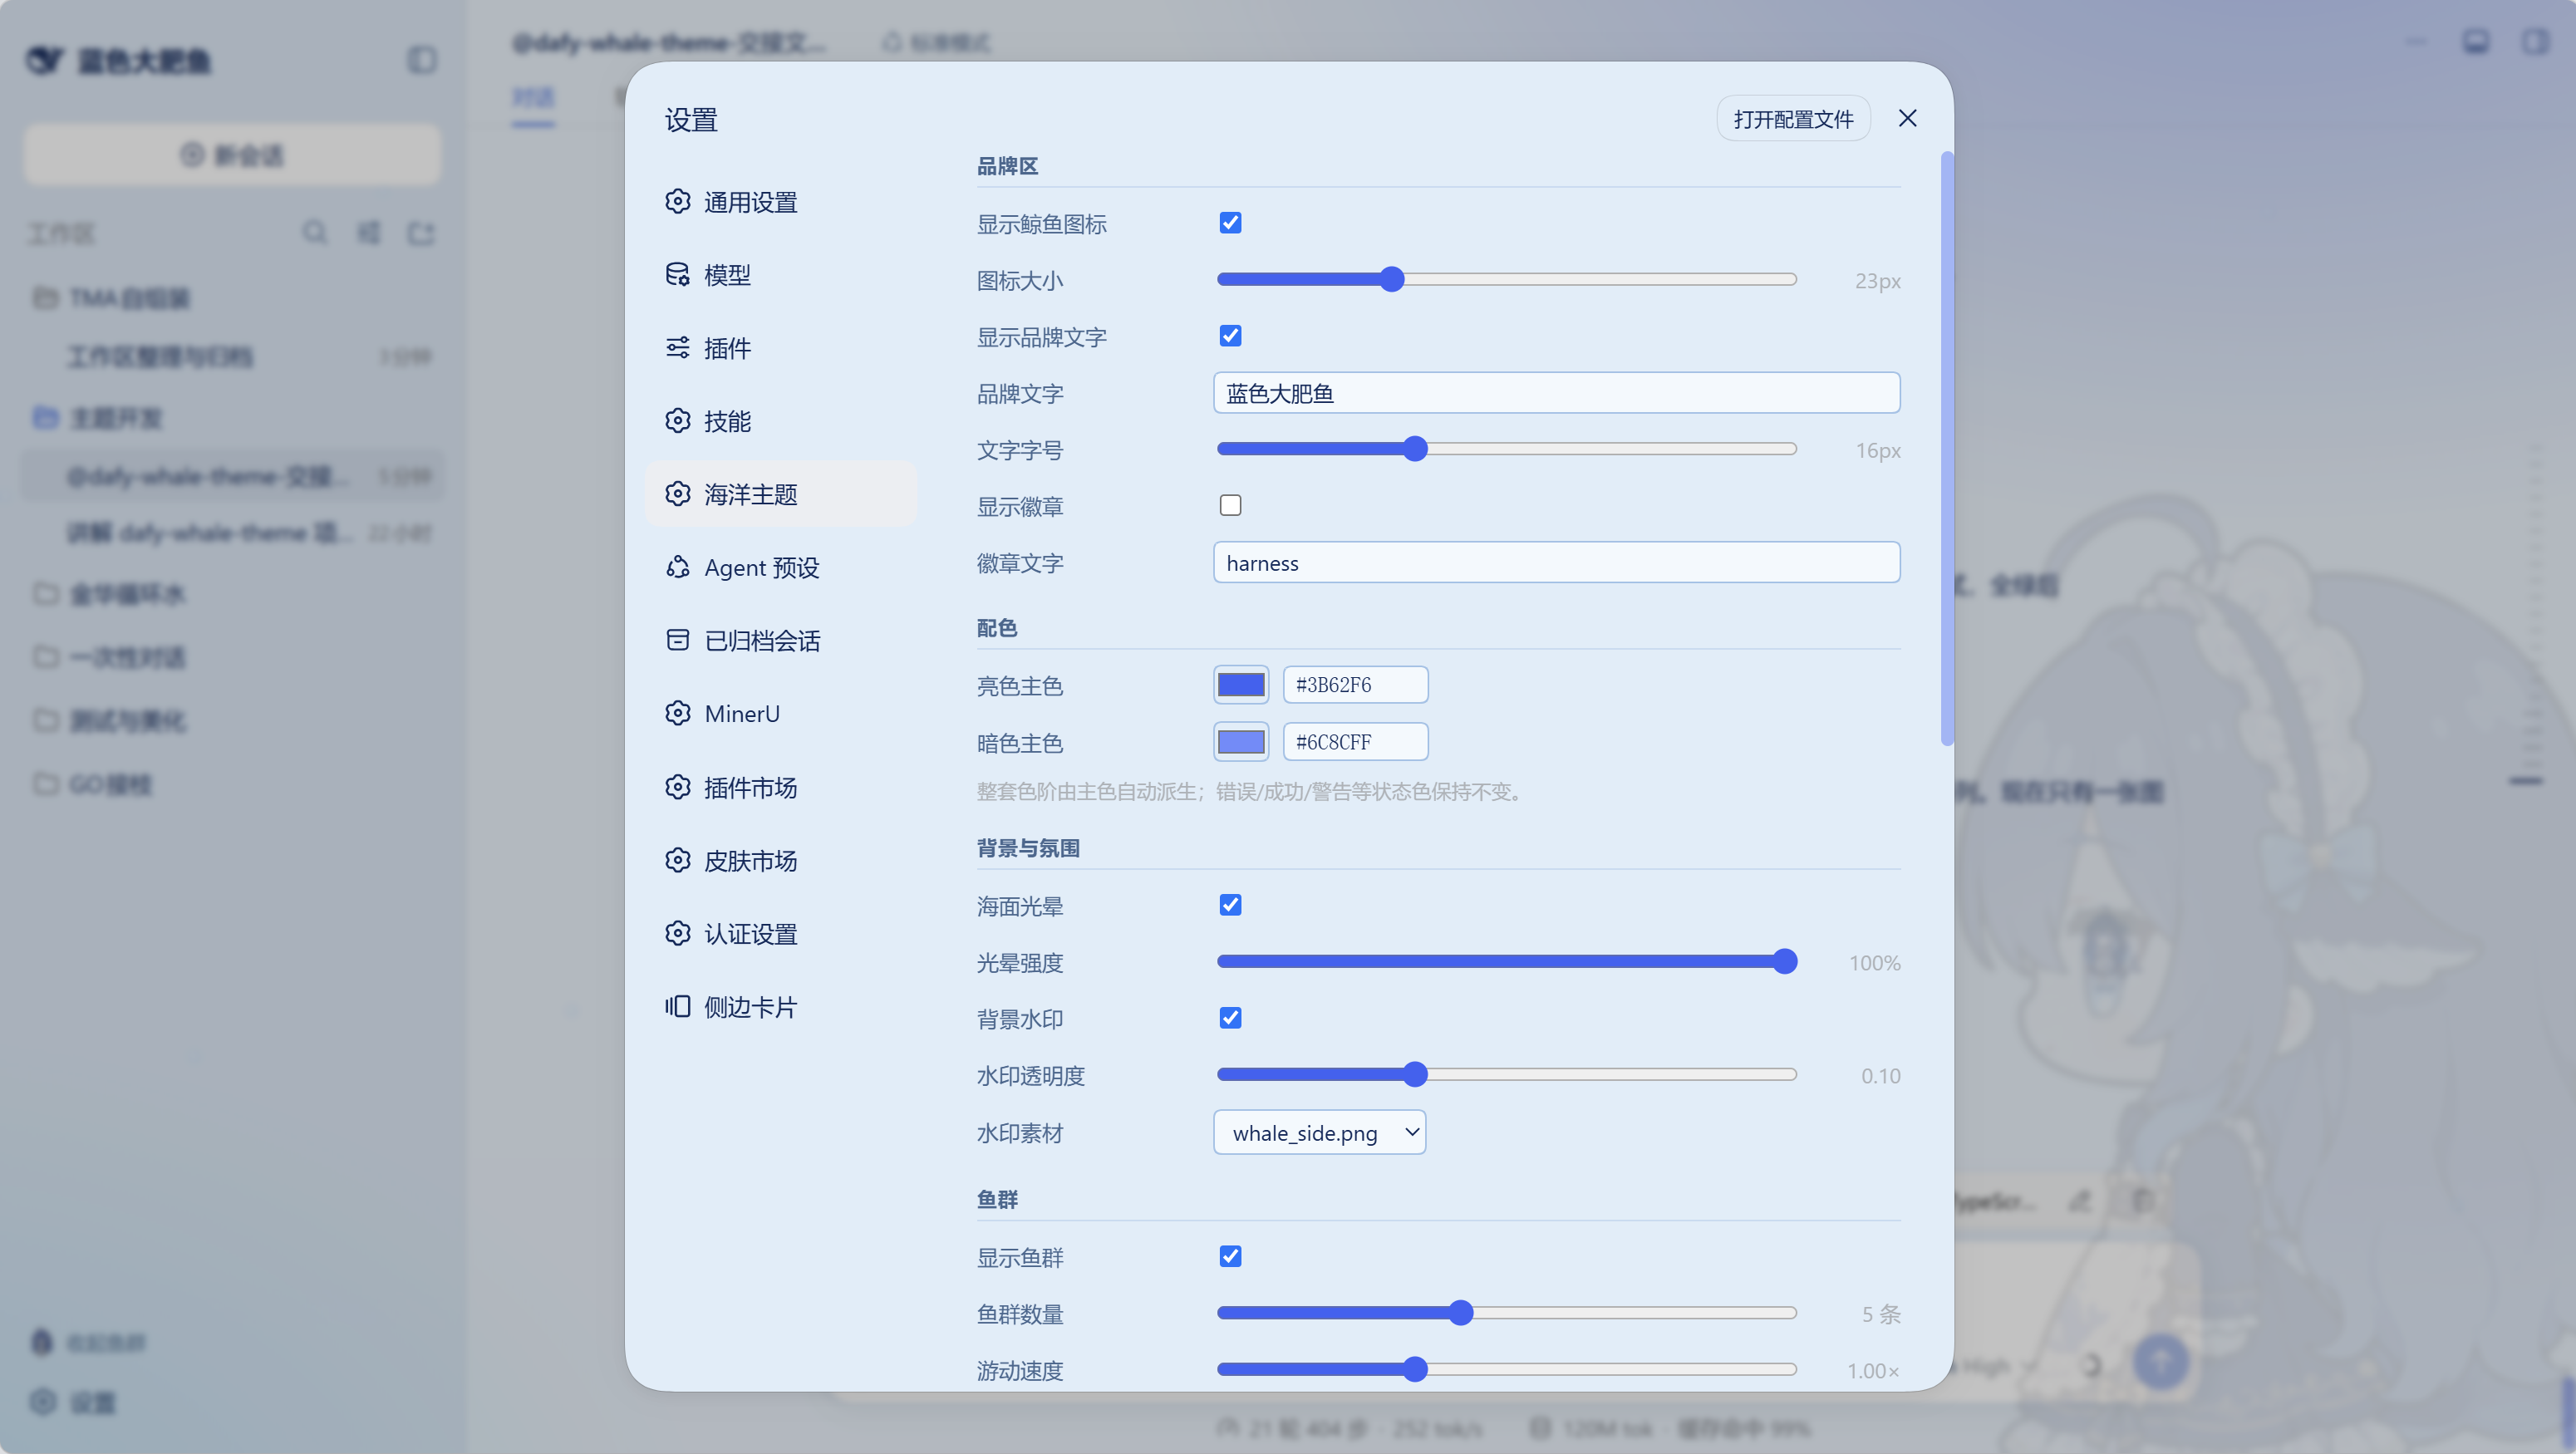Toggle the 海面光晕 checkbox

point(1230,905)
